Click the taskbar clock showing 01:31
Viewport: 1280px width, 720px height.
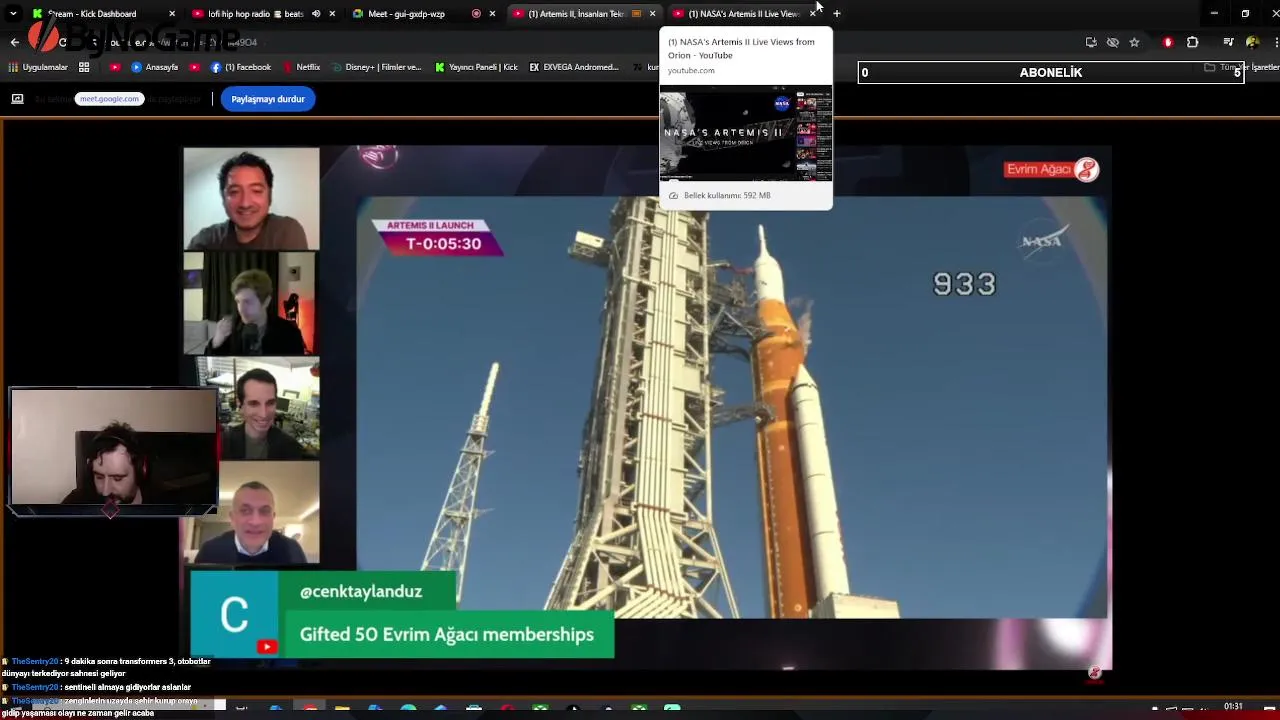coord(1233,707)
